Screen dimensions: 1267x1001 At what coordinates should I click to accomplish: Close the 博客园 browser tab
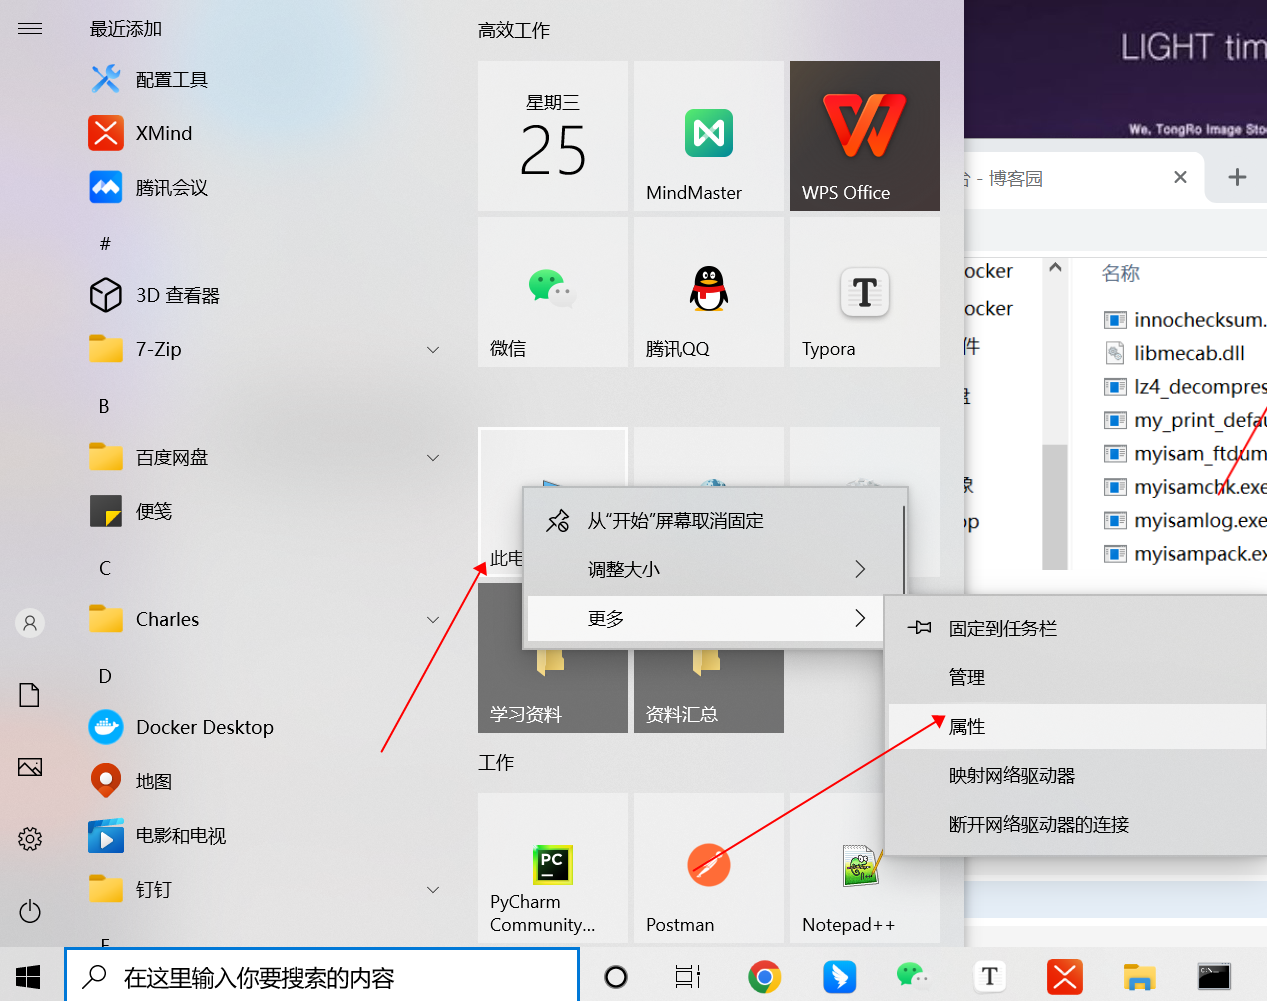[1180, 177]
